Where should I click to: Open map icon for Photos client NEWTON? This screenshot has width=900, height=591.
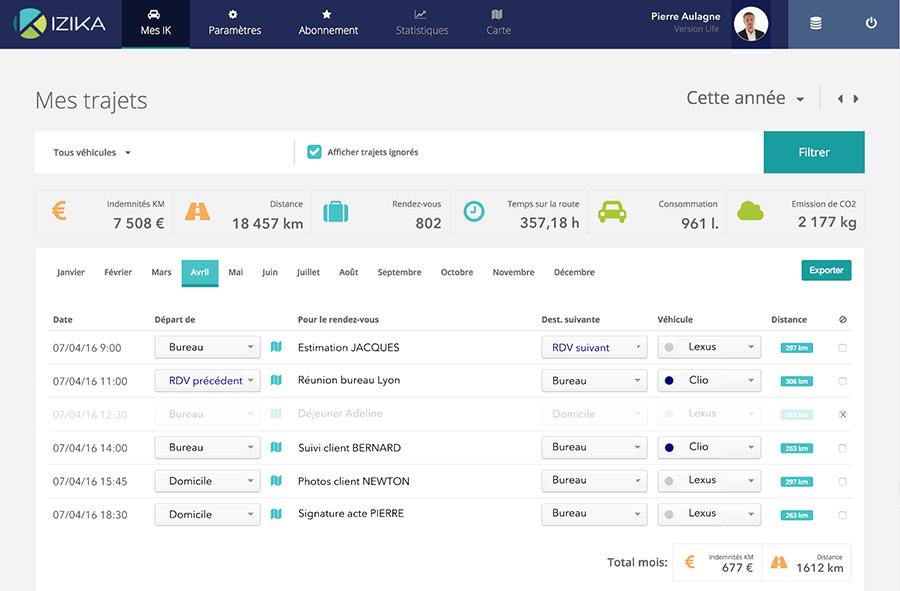[x=277, y=481]
